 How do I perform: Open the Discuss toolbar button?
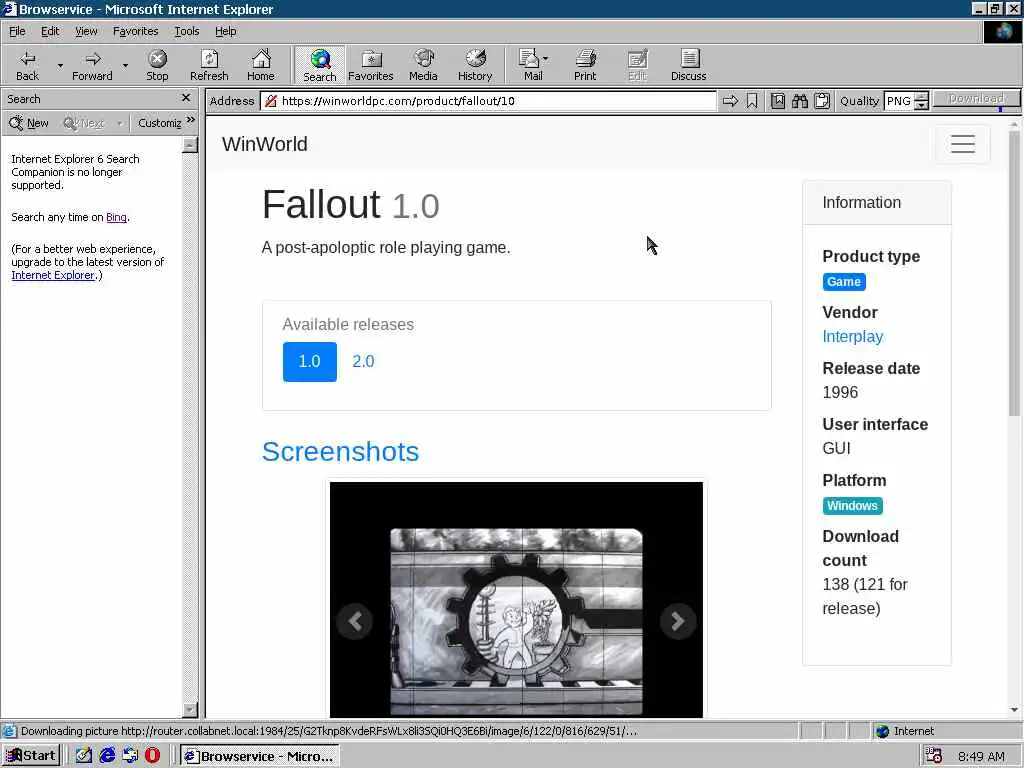click(688, 65)
